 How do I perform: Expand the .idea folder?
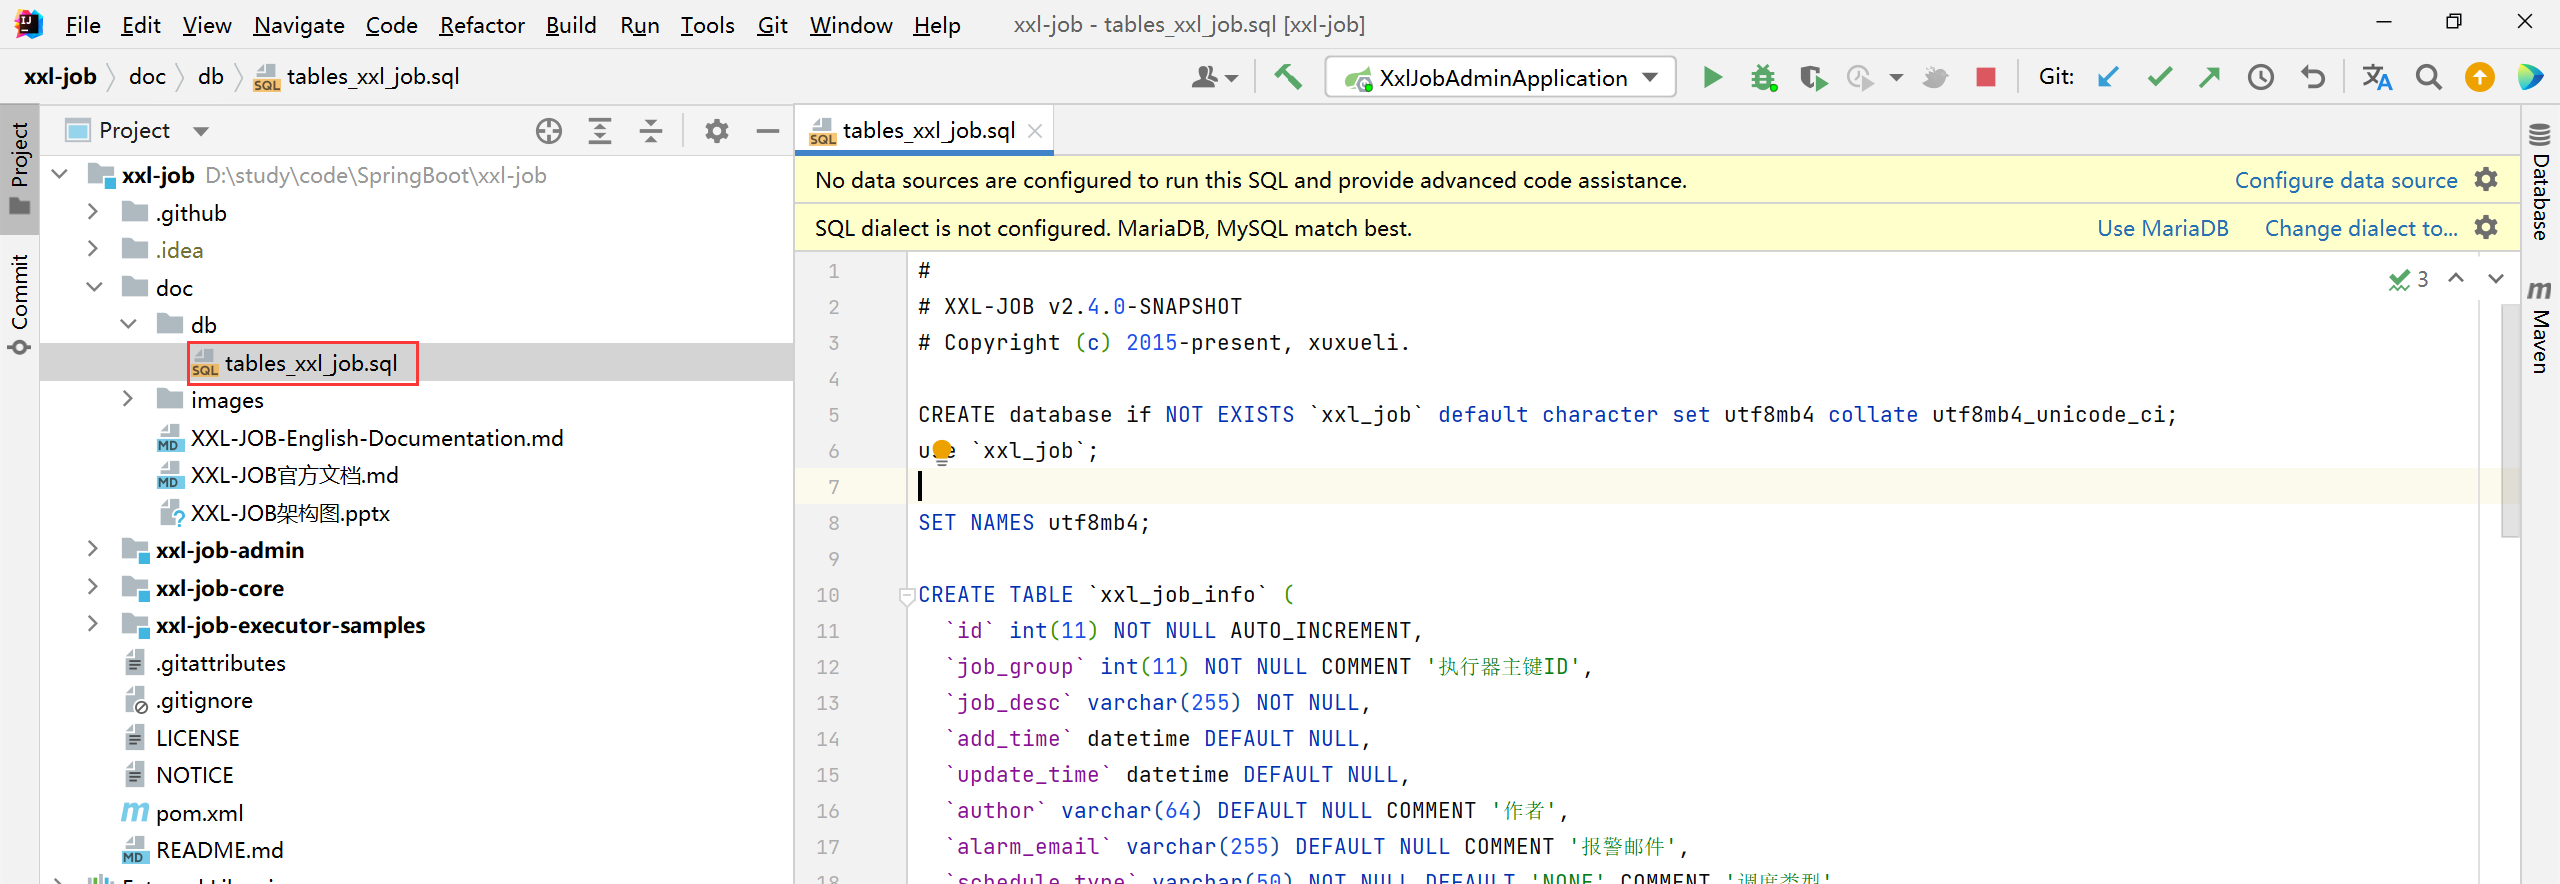click(x=93, y=249)
